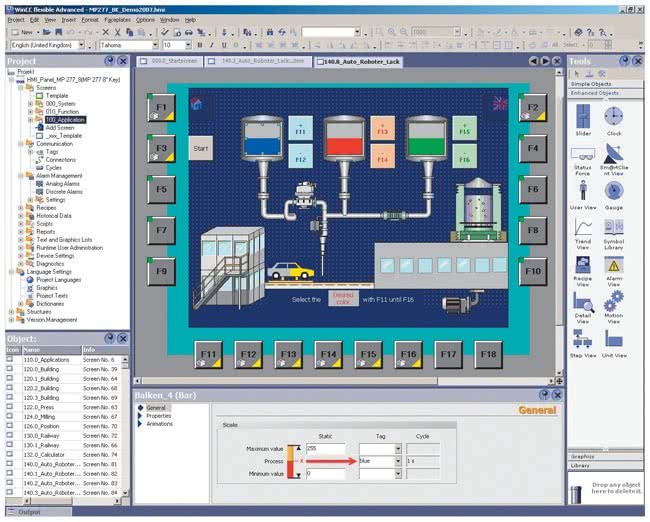Choose the Alarm View object

(613, 266)
